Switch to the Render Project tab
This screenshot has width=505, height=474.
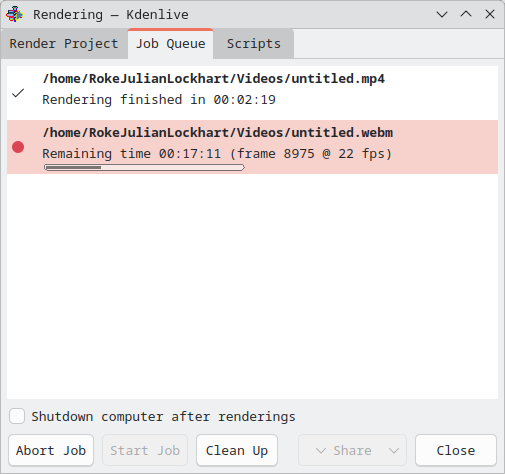pos(64,44)
